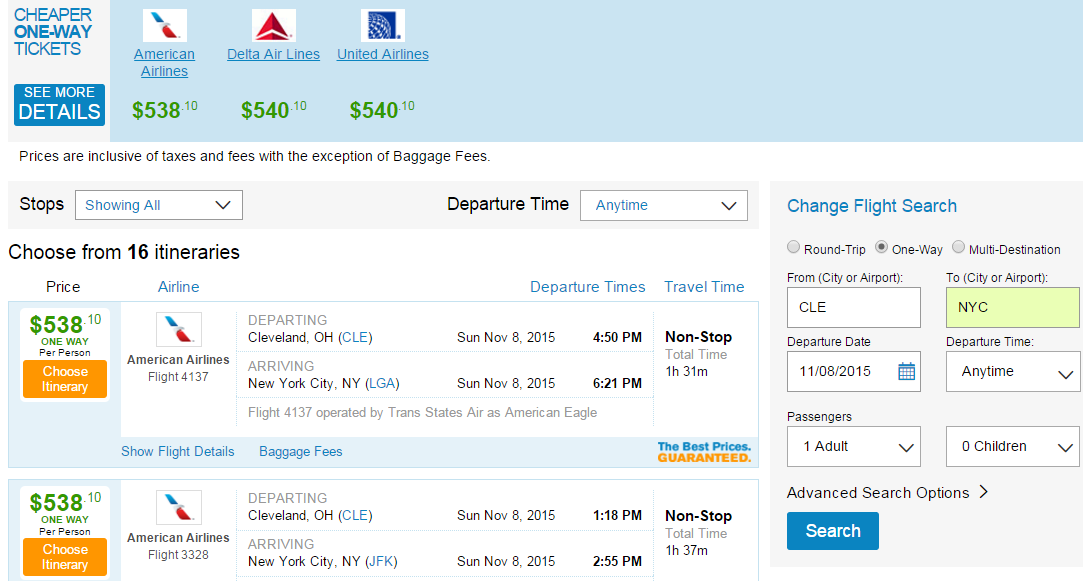Click American Airlines logo for Flight 3328
The width and height of the screenshot is (1083, 581).
tap(179, 508)
